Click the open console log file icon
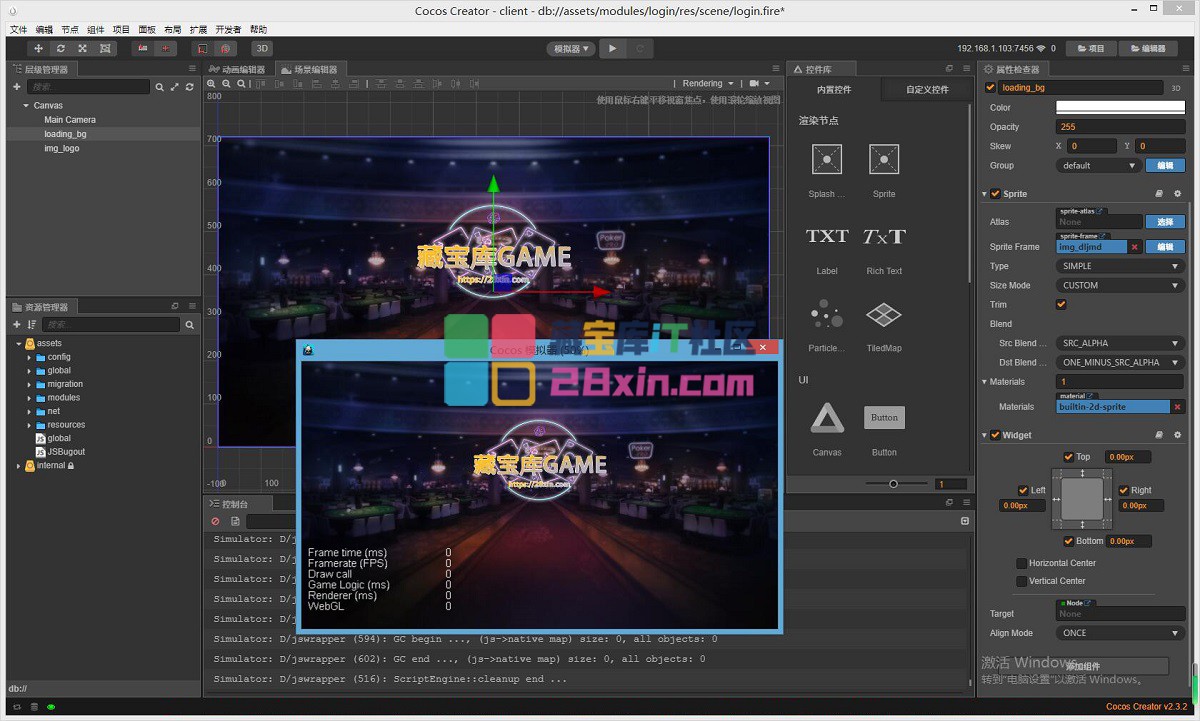Viewport: 1200px width, 721px height. point(235,521)
